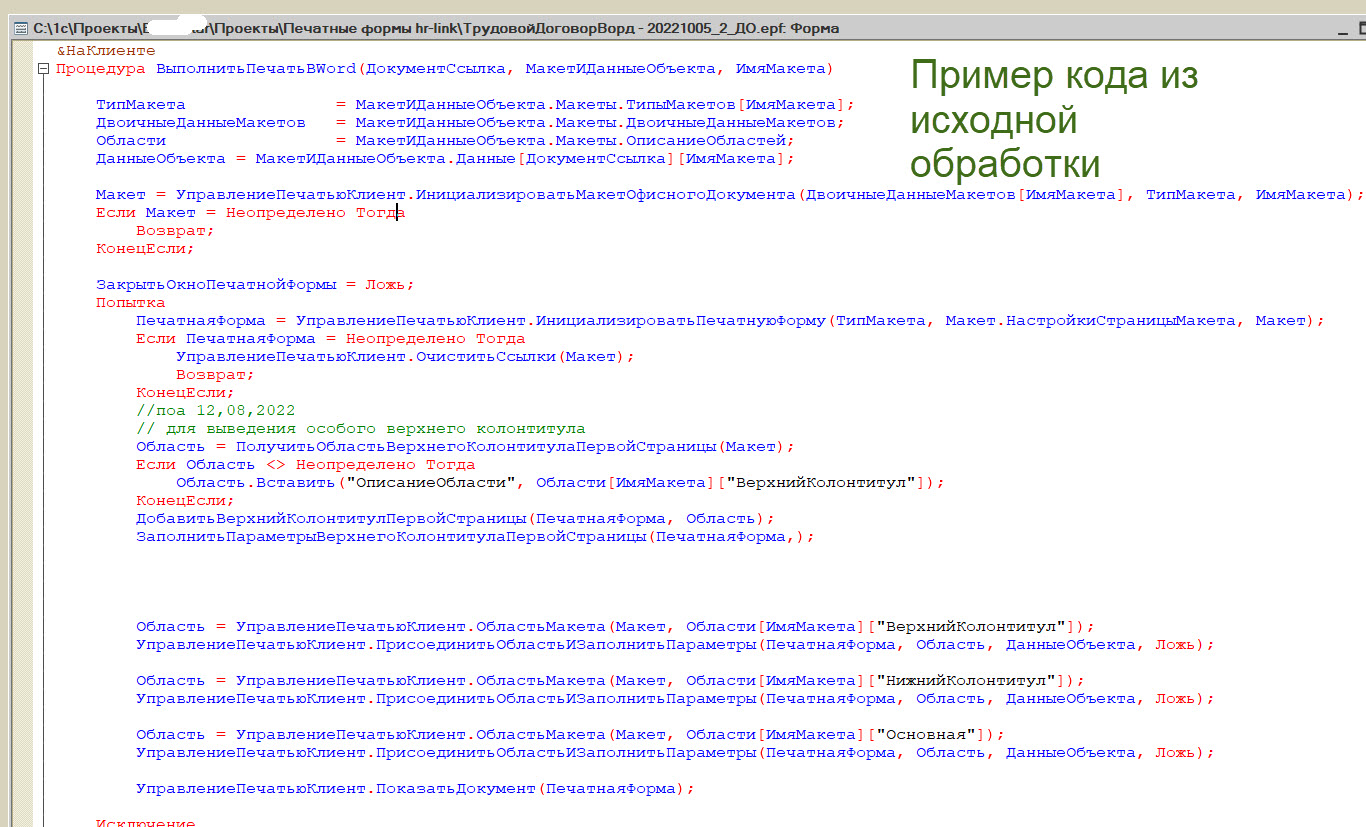Click the Процедура keyword
This screenshot has width=1366, height=827.
pyautogui.click(x=100, y=69)
